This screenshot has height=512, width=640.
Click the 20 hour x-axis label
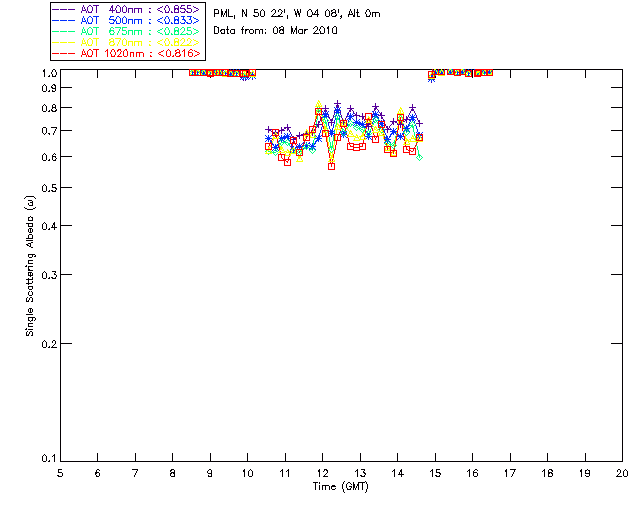(622, 473)
